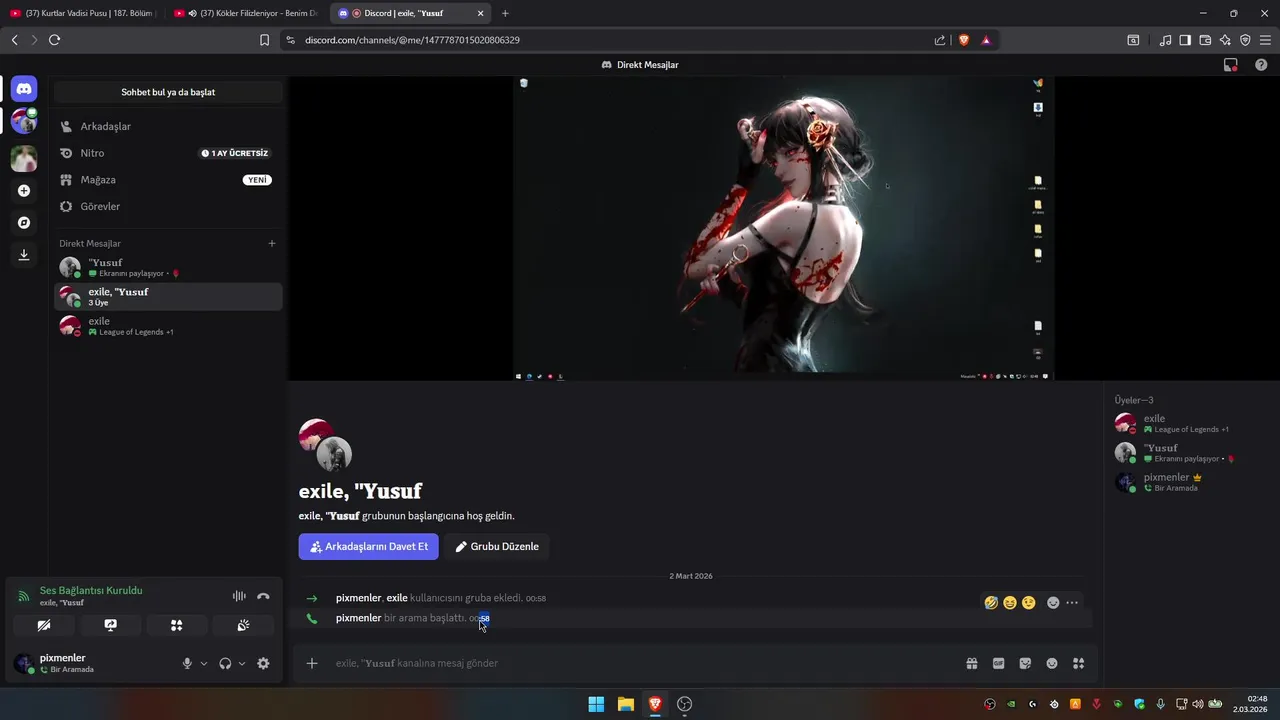Add a server with the plus icon
The height and width of the screenshot is (720, 1280).
pos(24,191)
